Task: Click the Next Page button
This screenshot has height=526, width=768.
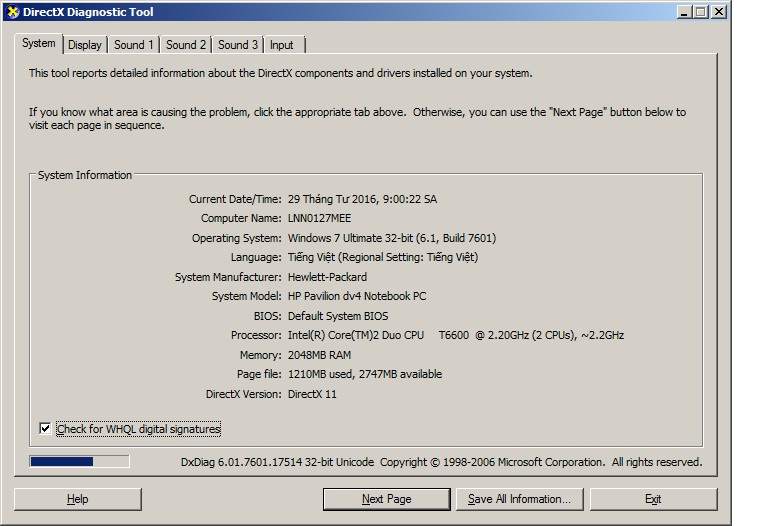Action: coord(386,499)
